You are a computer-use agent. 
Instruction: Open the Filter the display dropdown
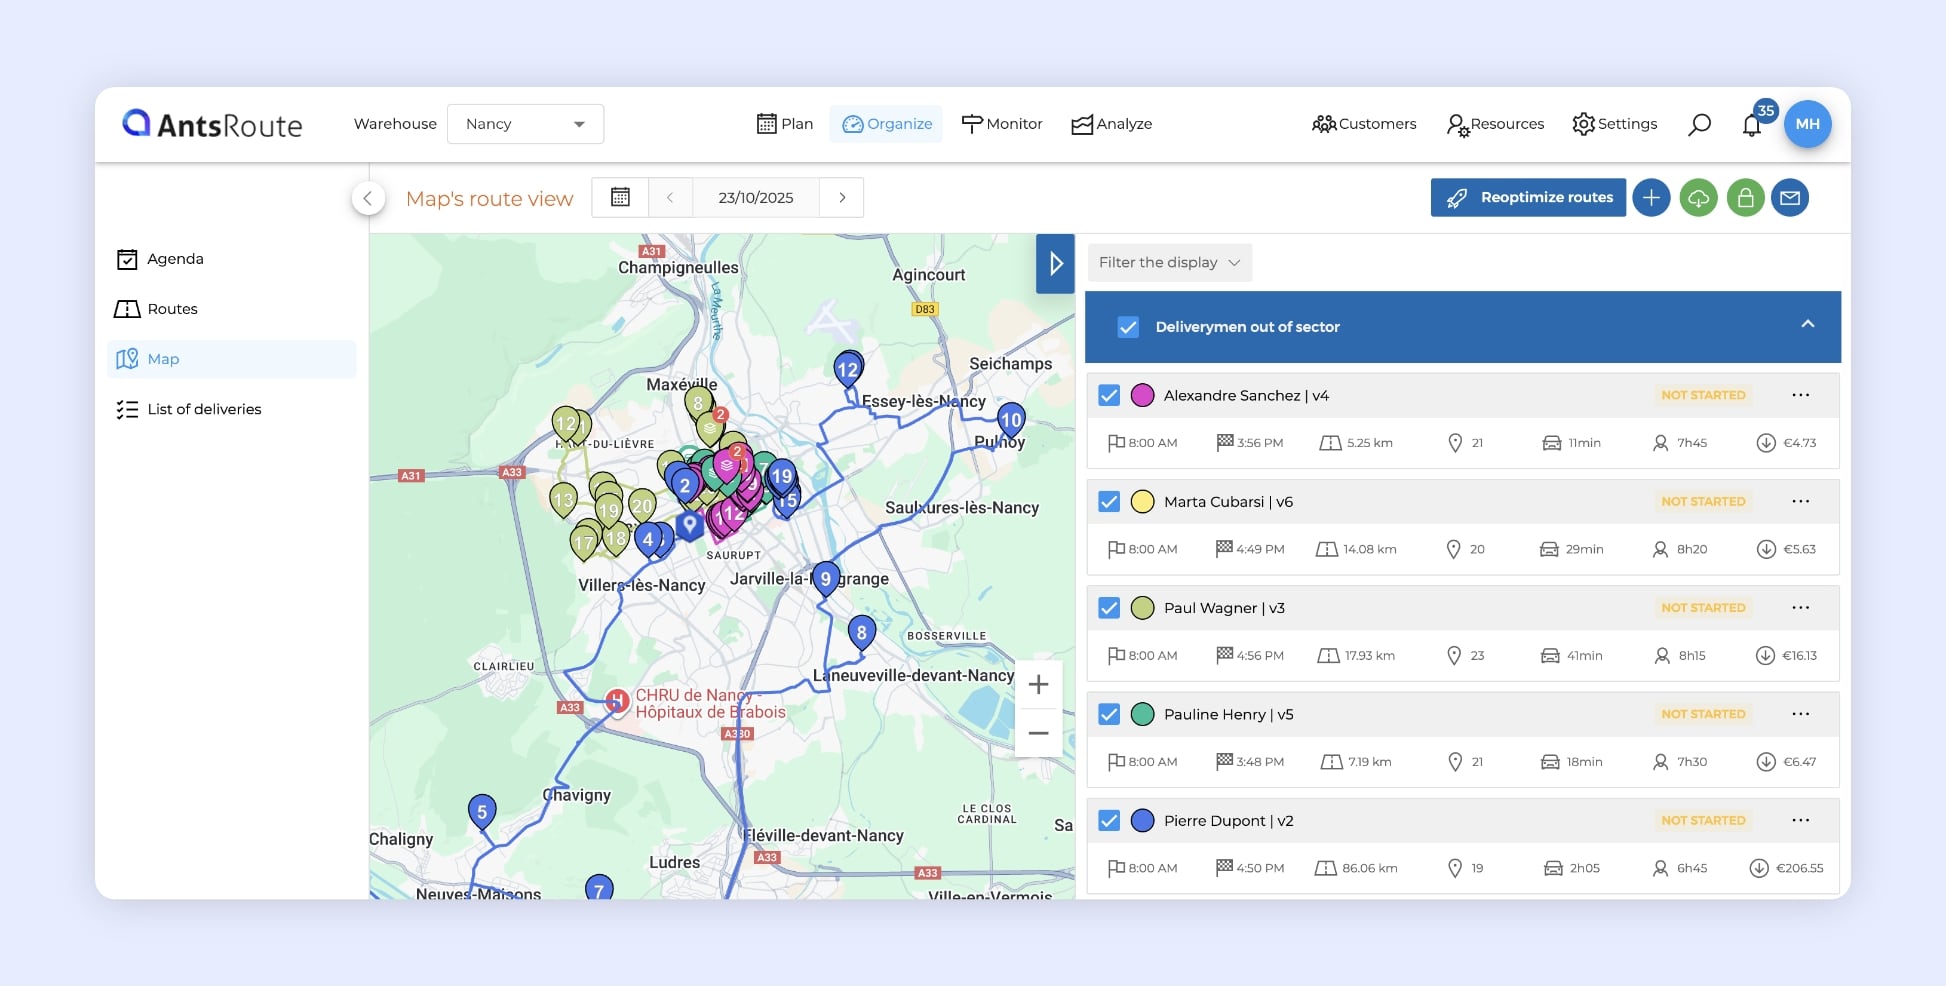(1169, 262)
